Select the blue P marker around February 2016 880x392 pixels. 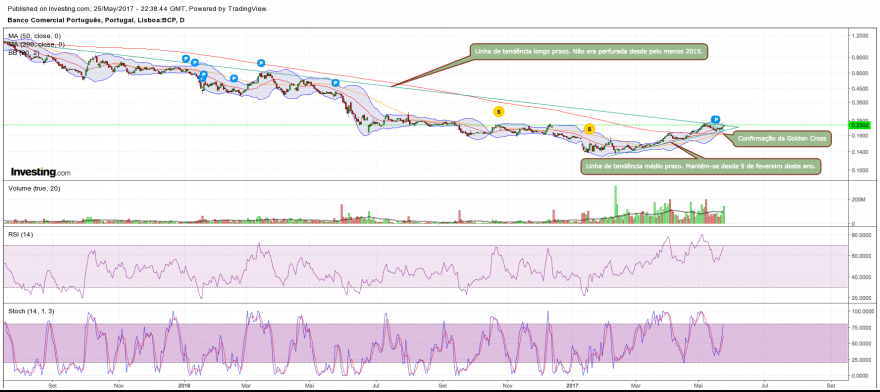coord(233,78)
